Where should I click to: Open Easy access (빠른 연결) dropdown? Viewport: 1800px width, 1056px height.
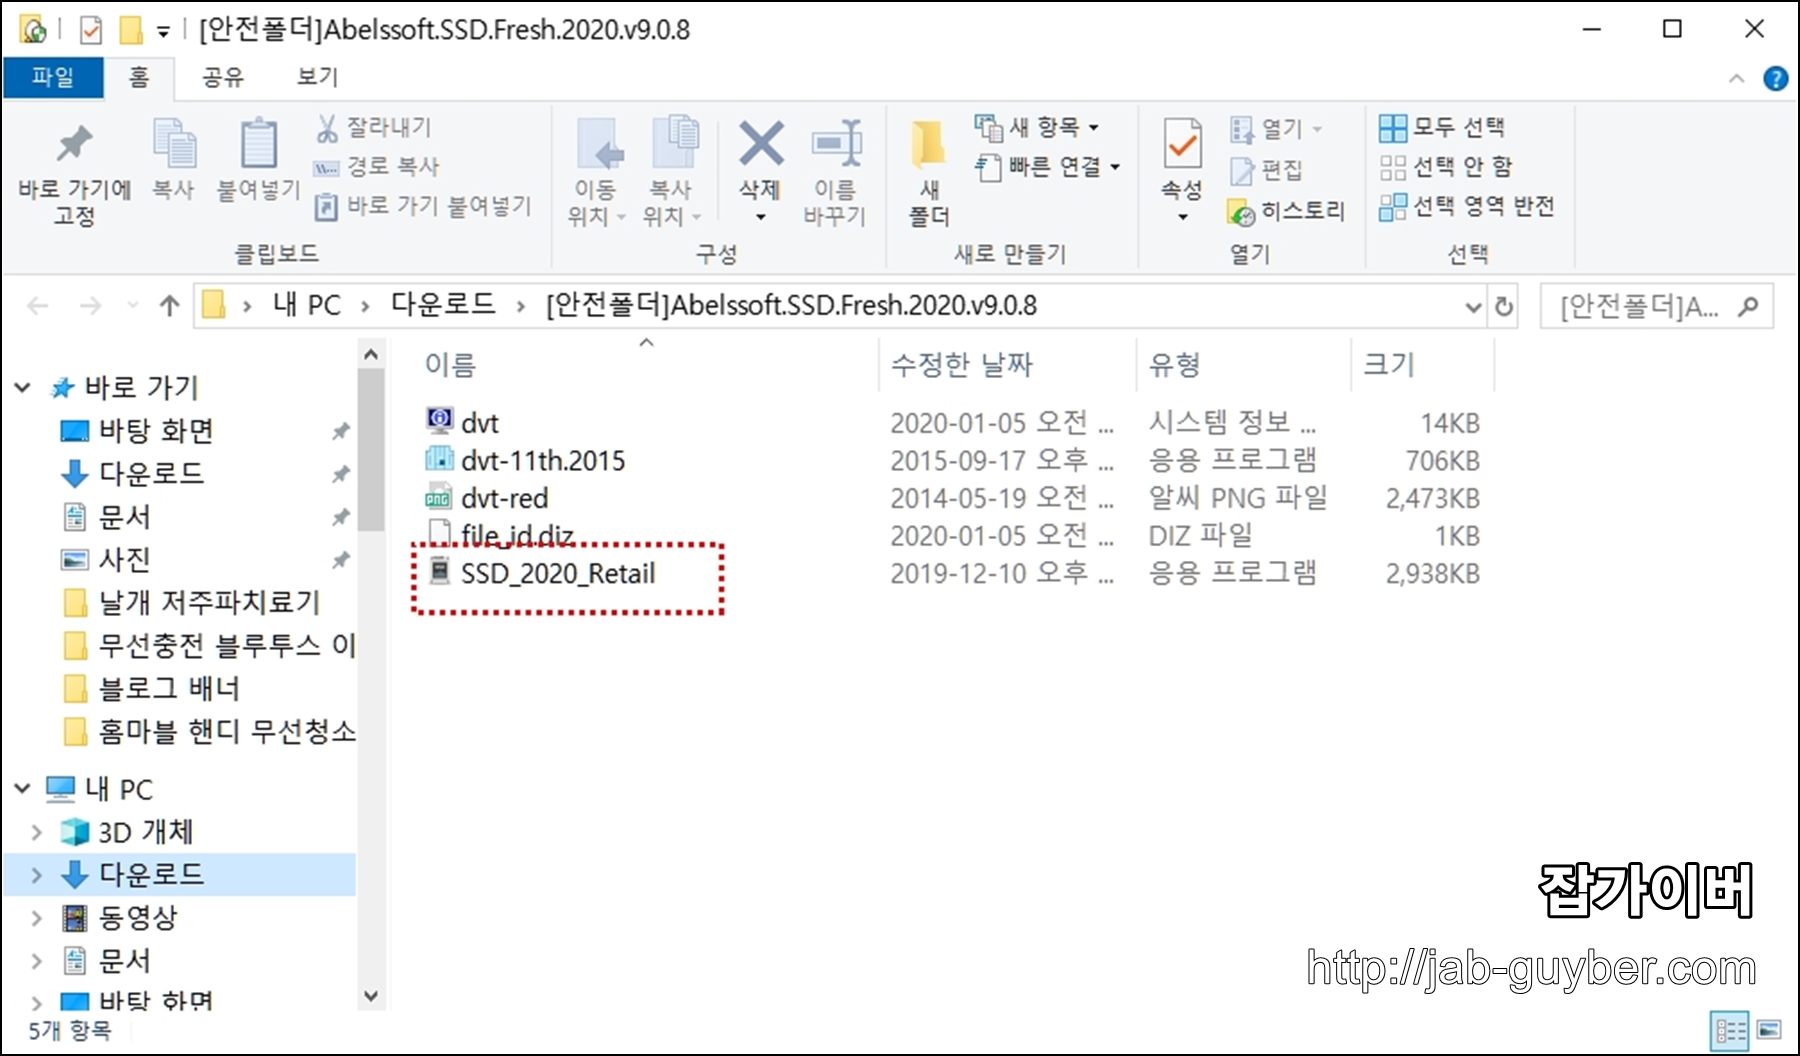coord(1048,166)
